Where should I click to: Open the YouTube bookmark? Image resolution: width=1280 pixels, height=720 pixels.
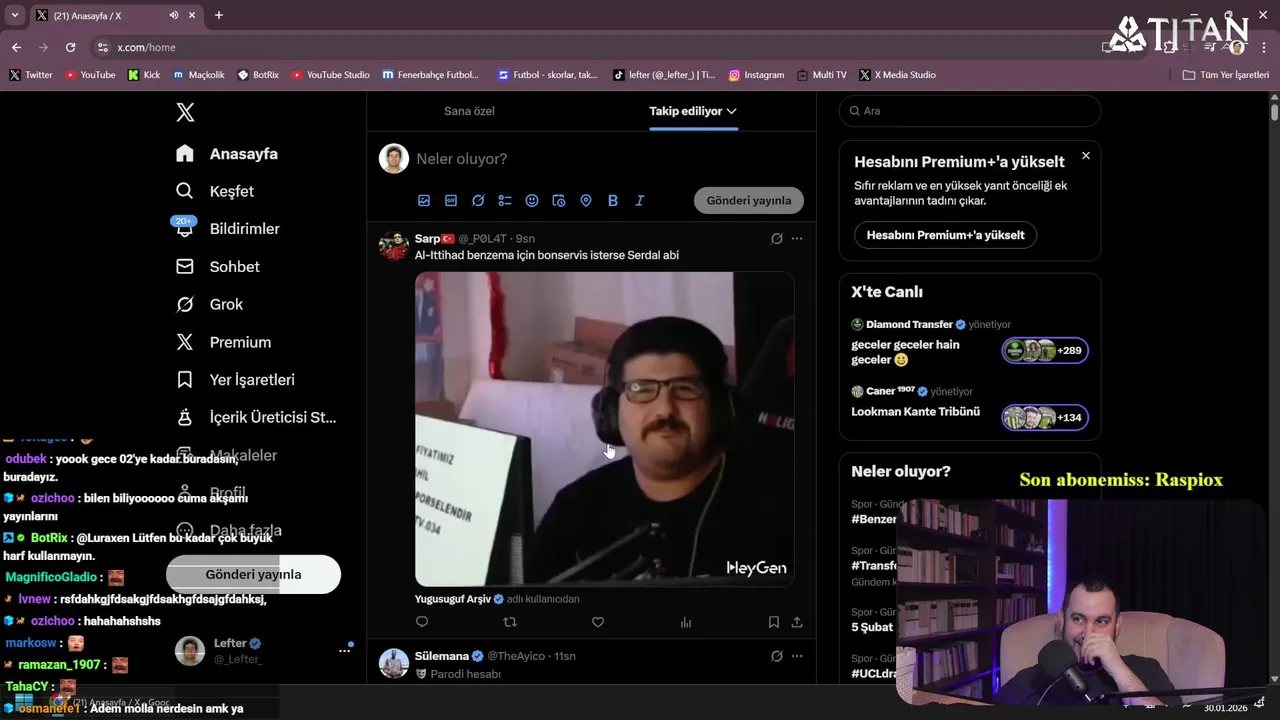point(90,75)
